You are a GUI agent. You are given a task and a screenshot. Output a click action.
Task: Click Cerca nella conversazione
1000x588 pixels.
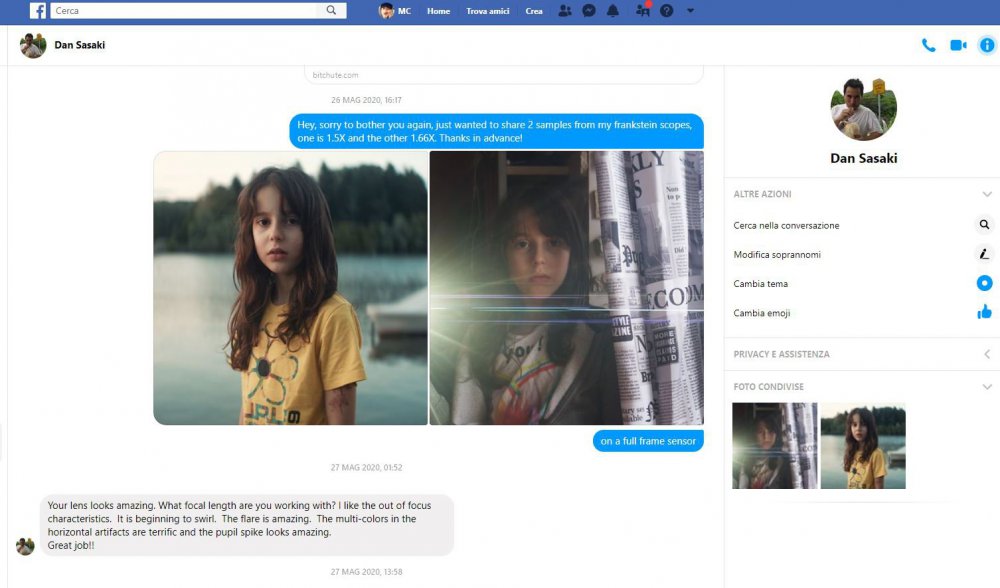click(x=786, y=225)
